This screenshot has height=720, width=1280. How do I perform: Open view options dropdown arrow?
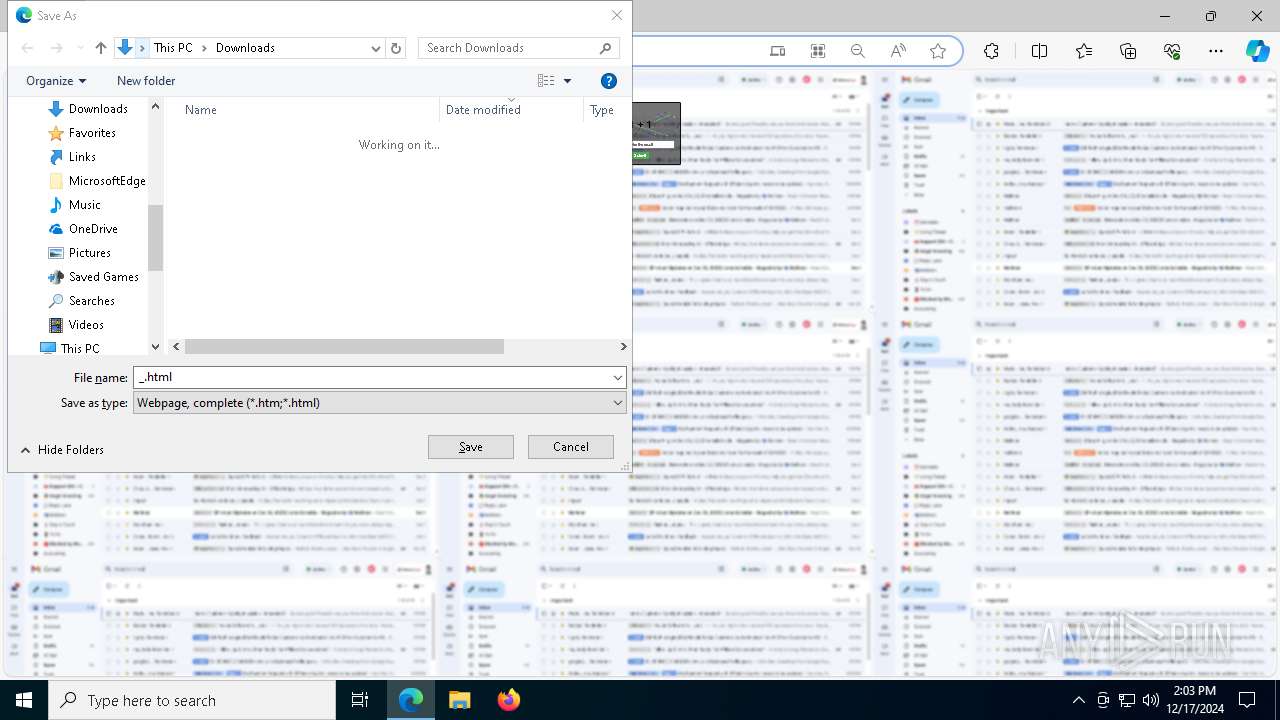click(568, 81)
